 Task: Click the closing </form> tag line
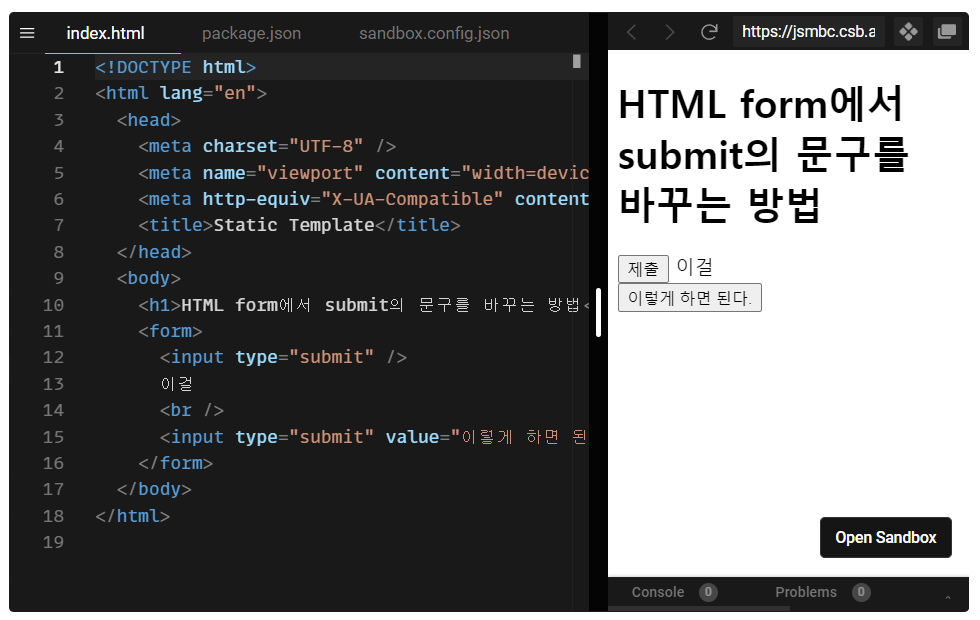[176, 463]
